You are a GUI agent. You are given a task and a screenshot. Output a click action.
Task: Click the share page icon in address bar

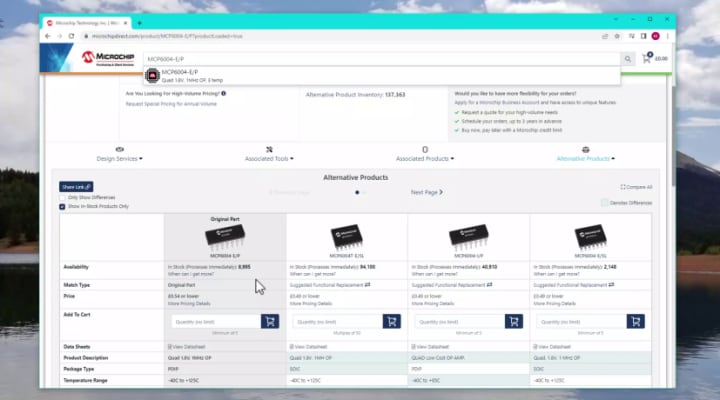click(x=605, y=36)
